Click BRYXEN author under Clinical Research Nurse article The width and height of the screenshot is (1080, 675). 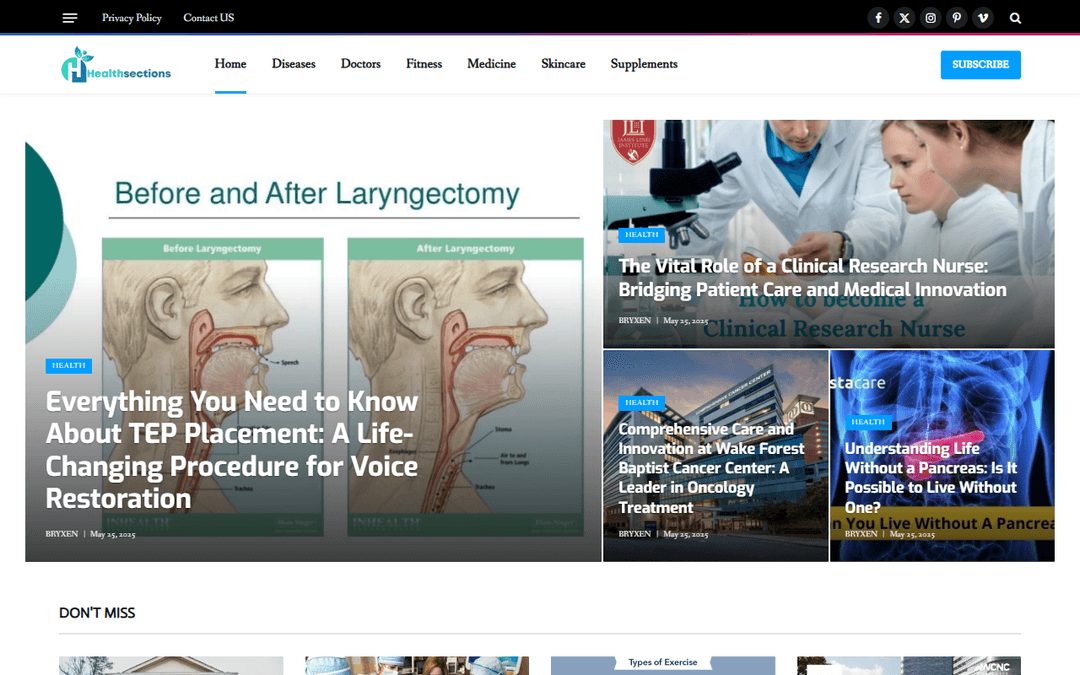(x=634, y=320)
